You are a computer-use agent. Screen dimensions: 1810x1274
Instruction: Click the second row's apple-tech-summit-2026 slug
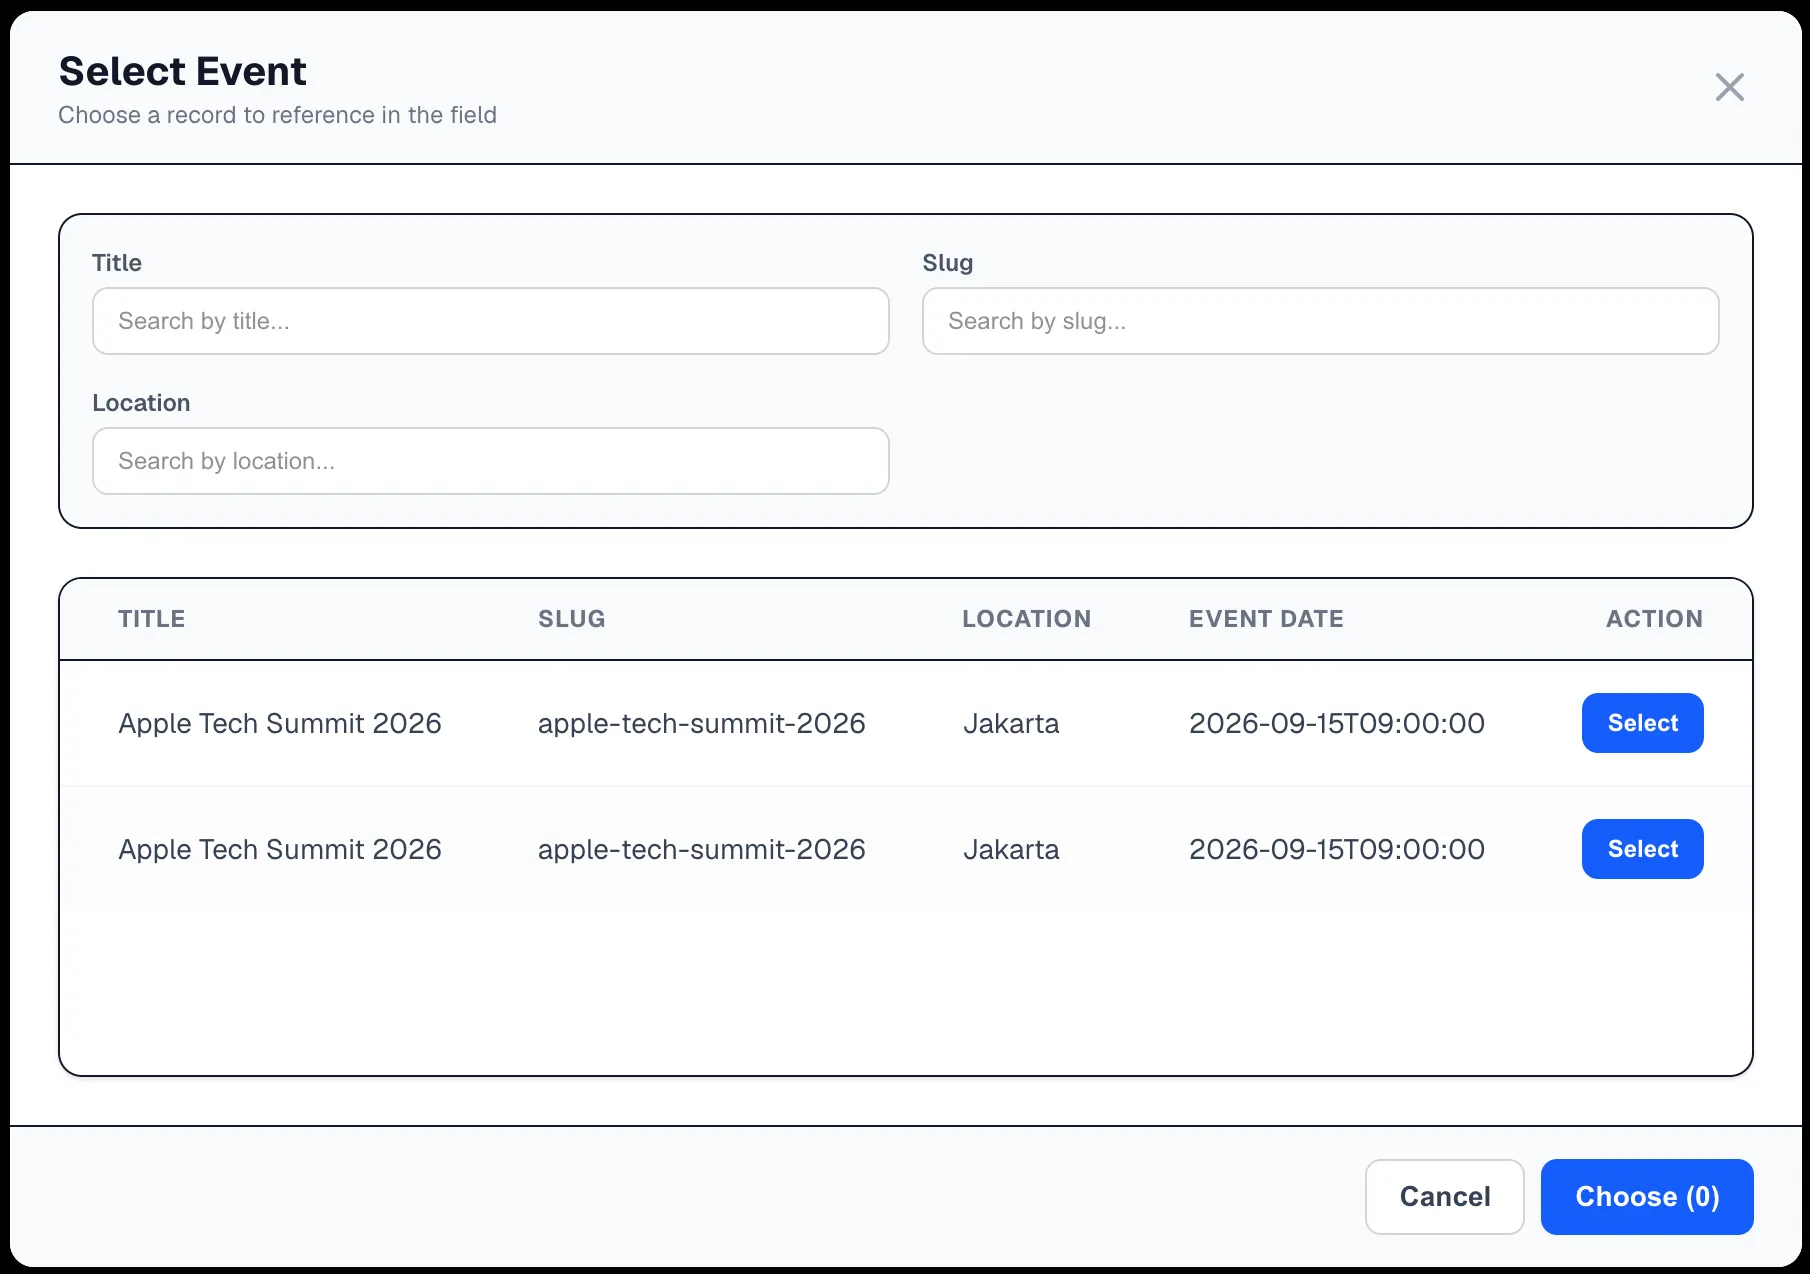(702, 849)
